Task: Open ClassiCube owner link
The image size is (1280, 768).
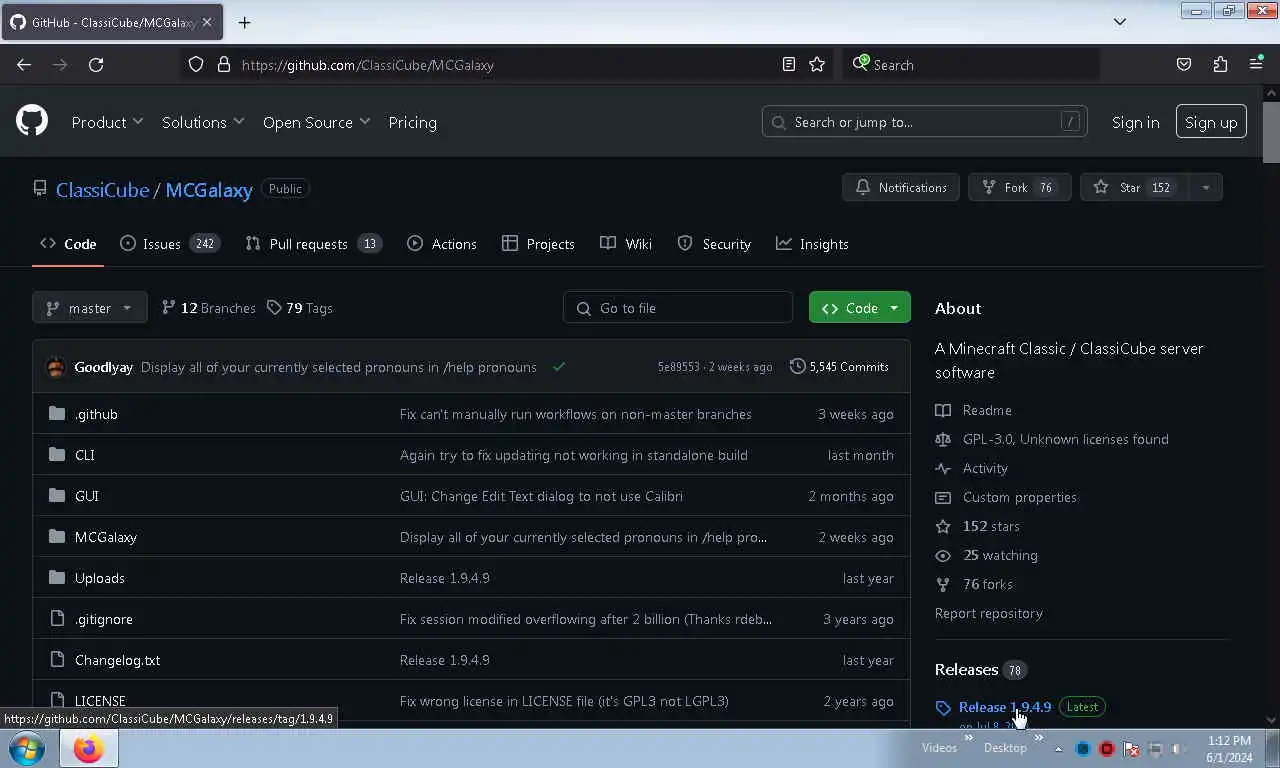Action: click(x=102, y=190)
